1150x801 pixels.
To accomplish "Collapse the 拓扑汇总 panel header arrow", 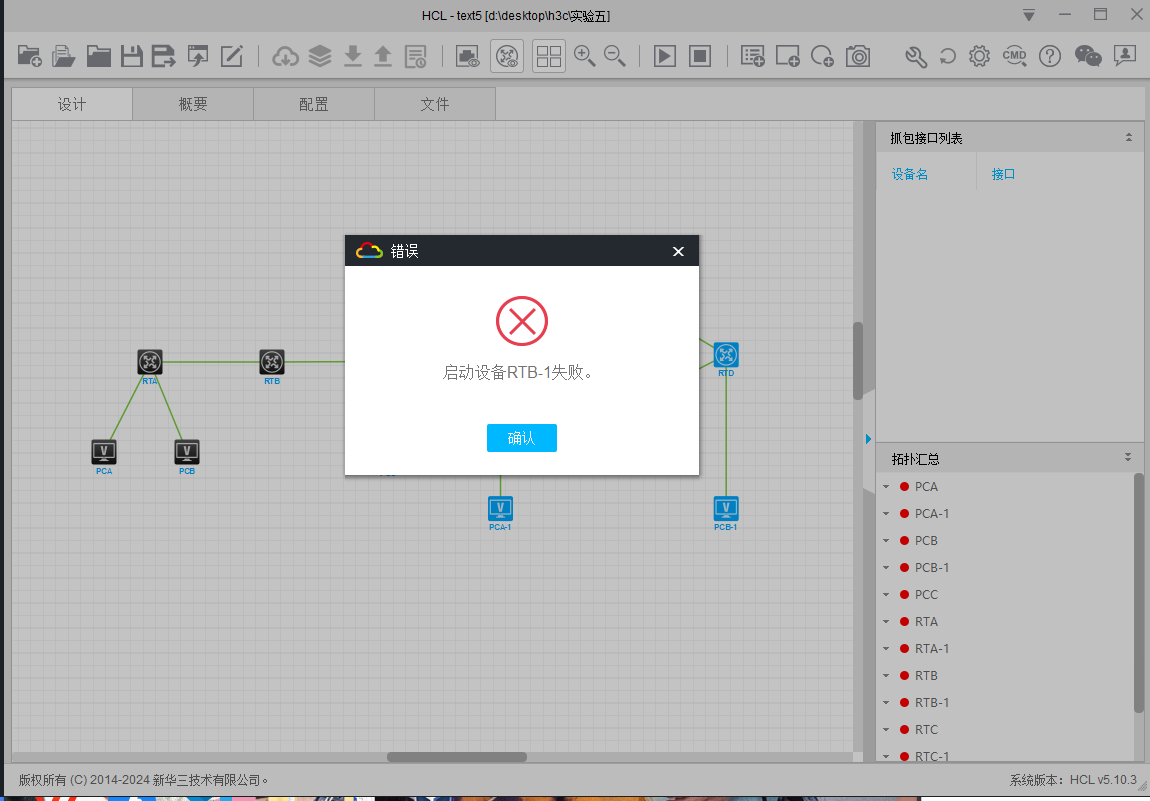I will (1128, 458).
